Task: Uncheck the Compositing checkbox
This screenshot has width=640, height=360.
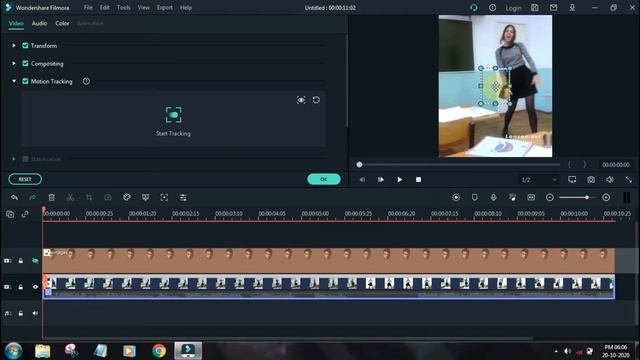Action: click(x=25, y=64)
